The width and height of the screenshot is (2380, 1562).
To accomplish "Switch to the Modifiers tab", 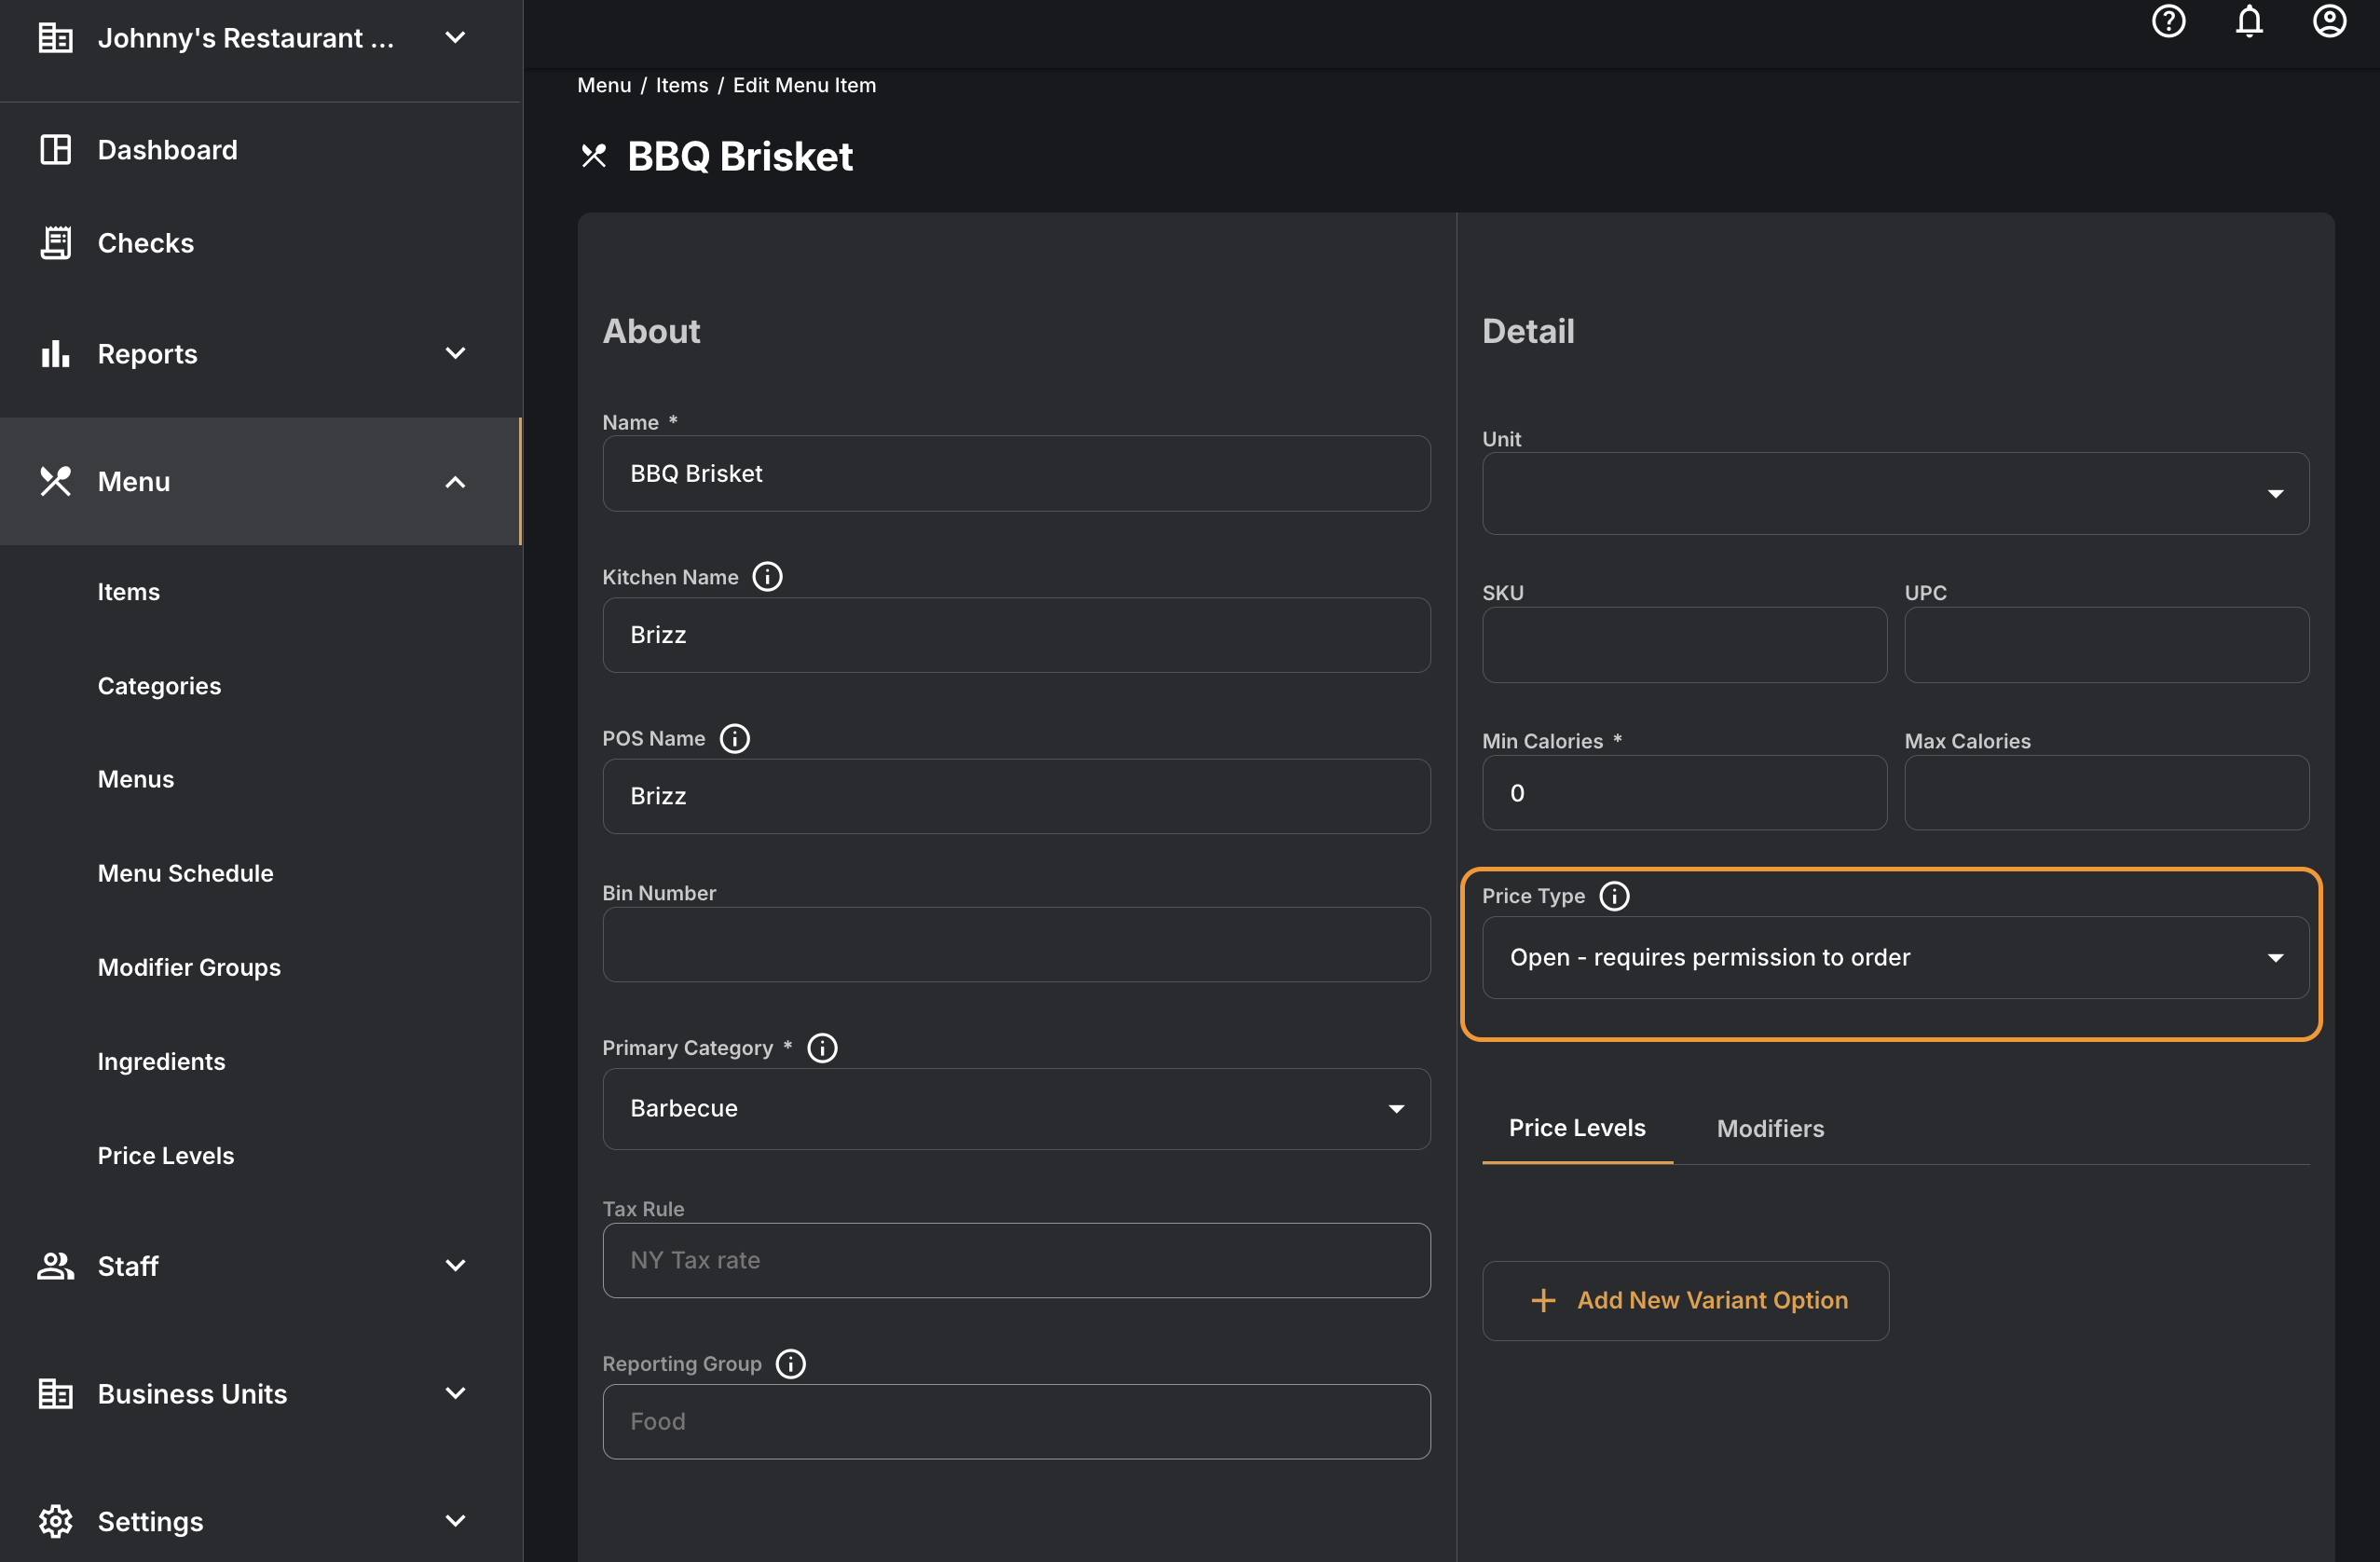I will coord(1770,1129).
